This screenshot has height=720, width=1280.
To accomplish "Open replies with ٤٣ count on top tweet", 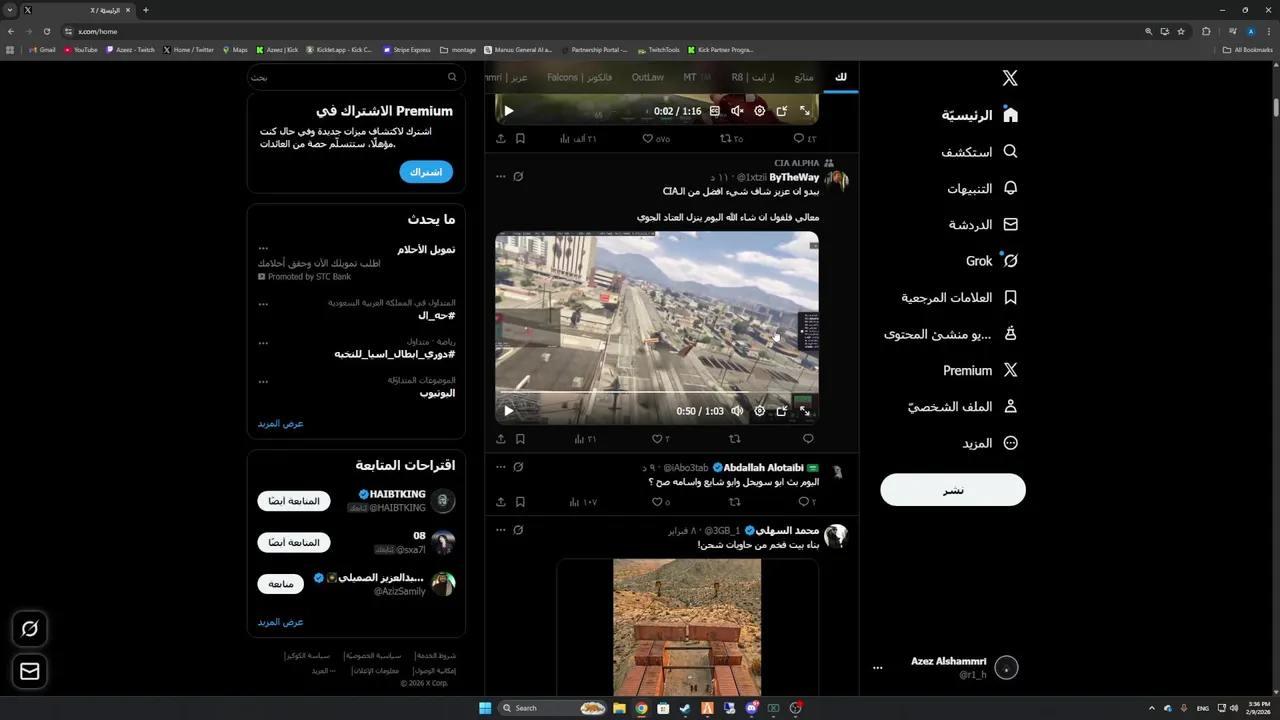I will click(x=804, y=139).
